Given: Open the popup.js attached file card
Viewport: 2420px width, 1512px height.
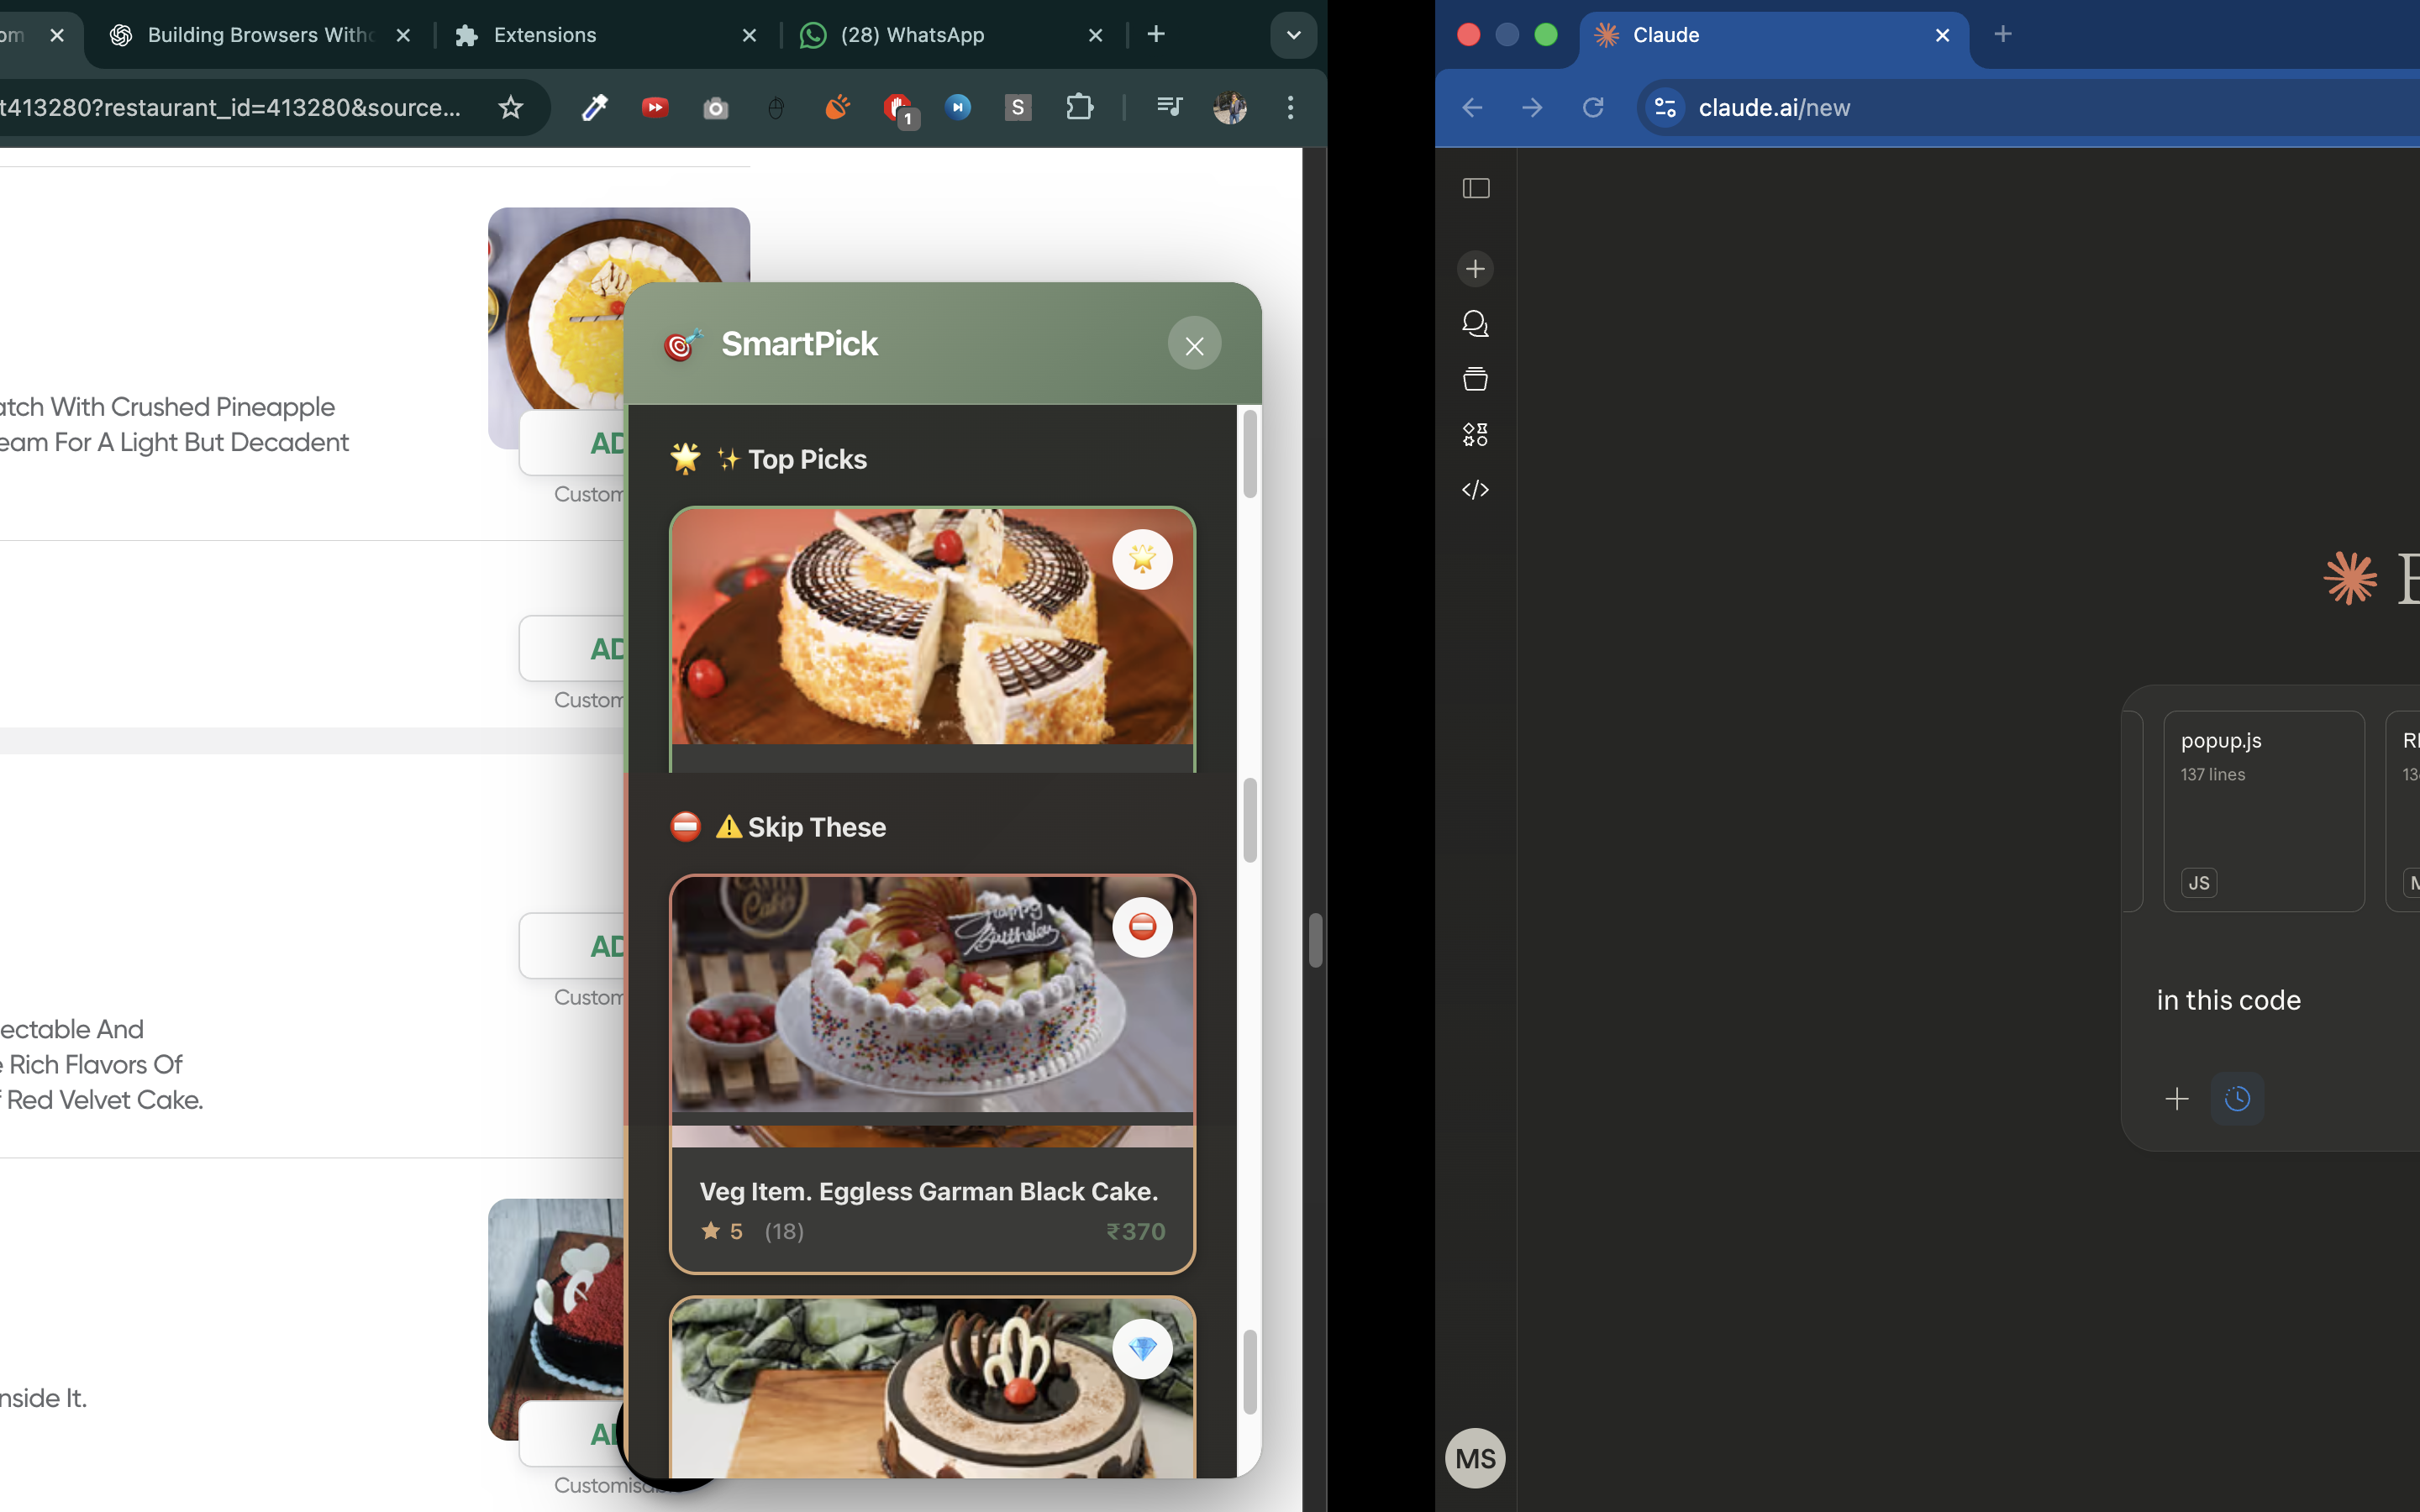Looking at the screenshot, I should pyautogui.click(x=2263, y=810).
